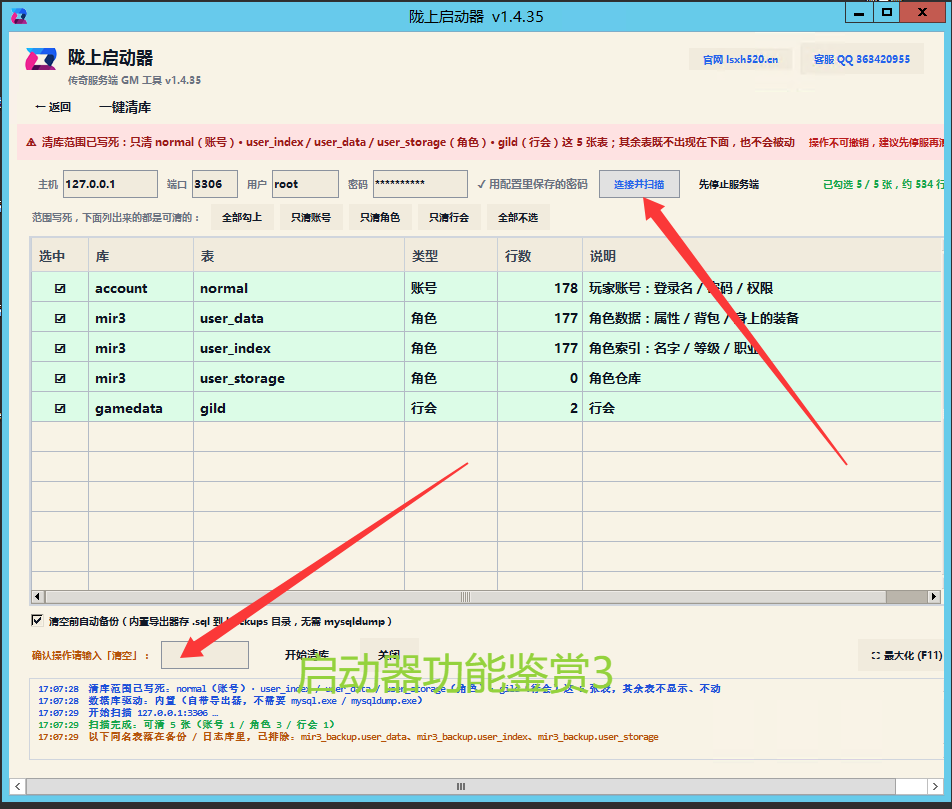The height and width of the screenshot is (809, 952).
Task: Click log line 扫描完成 可清 5 张
Action: tap(186, 725)
